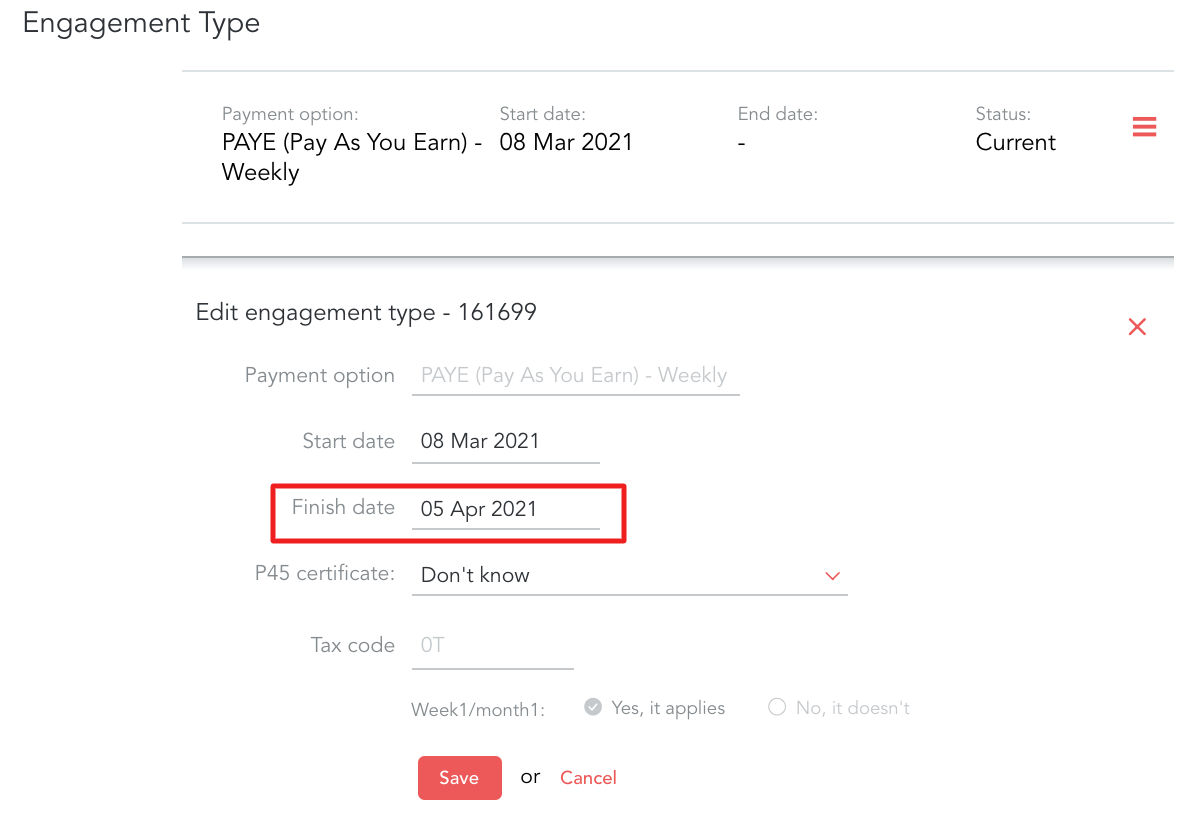Click the Engagement Type page heading

tap(140, 22)
